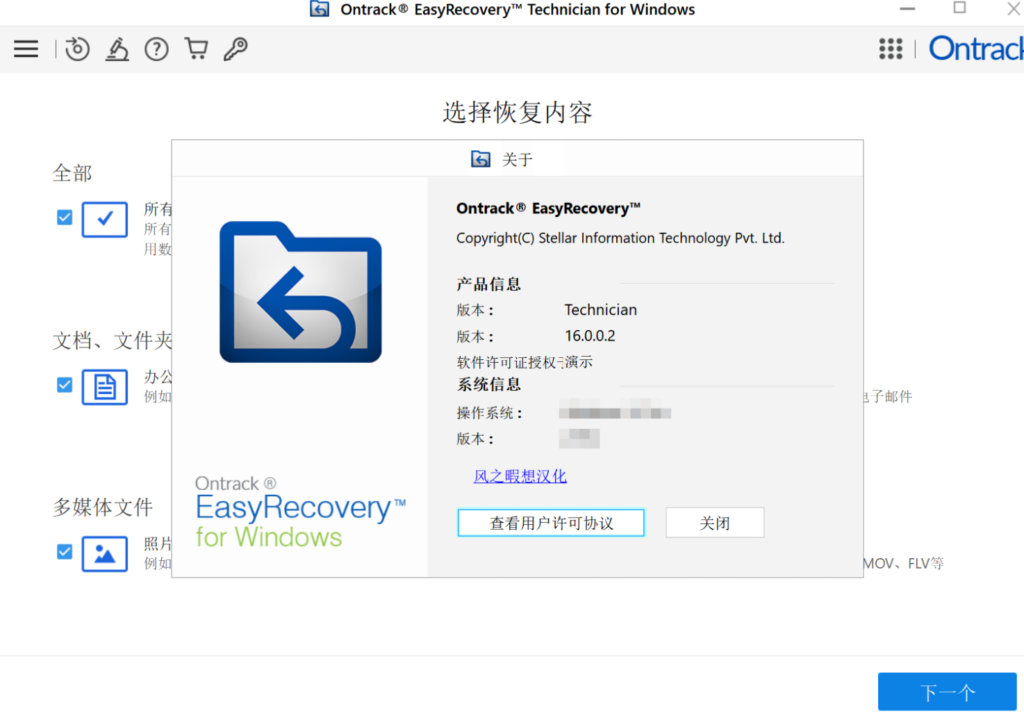Image resolution: width=1024 pixels, height=718 pixels.
Task: Click the key activation icon
Action: pos(235,49)
